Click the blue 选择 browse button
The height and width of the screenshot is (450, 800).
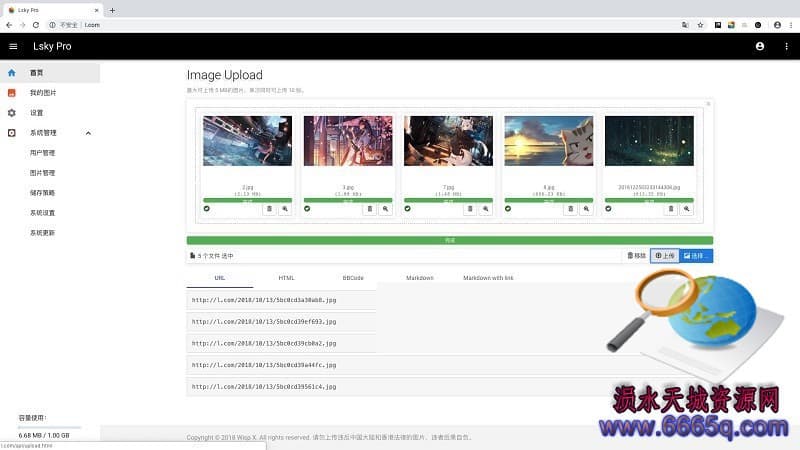coord(696,256)
